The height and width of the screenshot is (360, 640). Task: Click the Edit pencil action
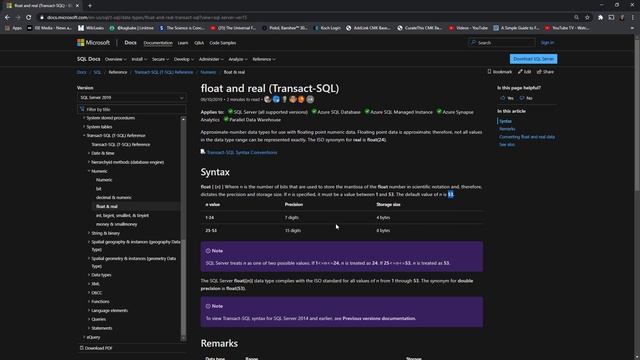pos(524,72)
